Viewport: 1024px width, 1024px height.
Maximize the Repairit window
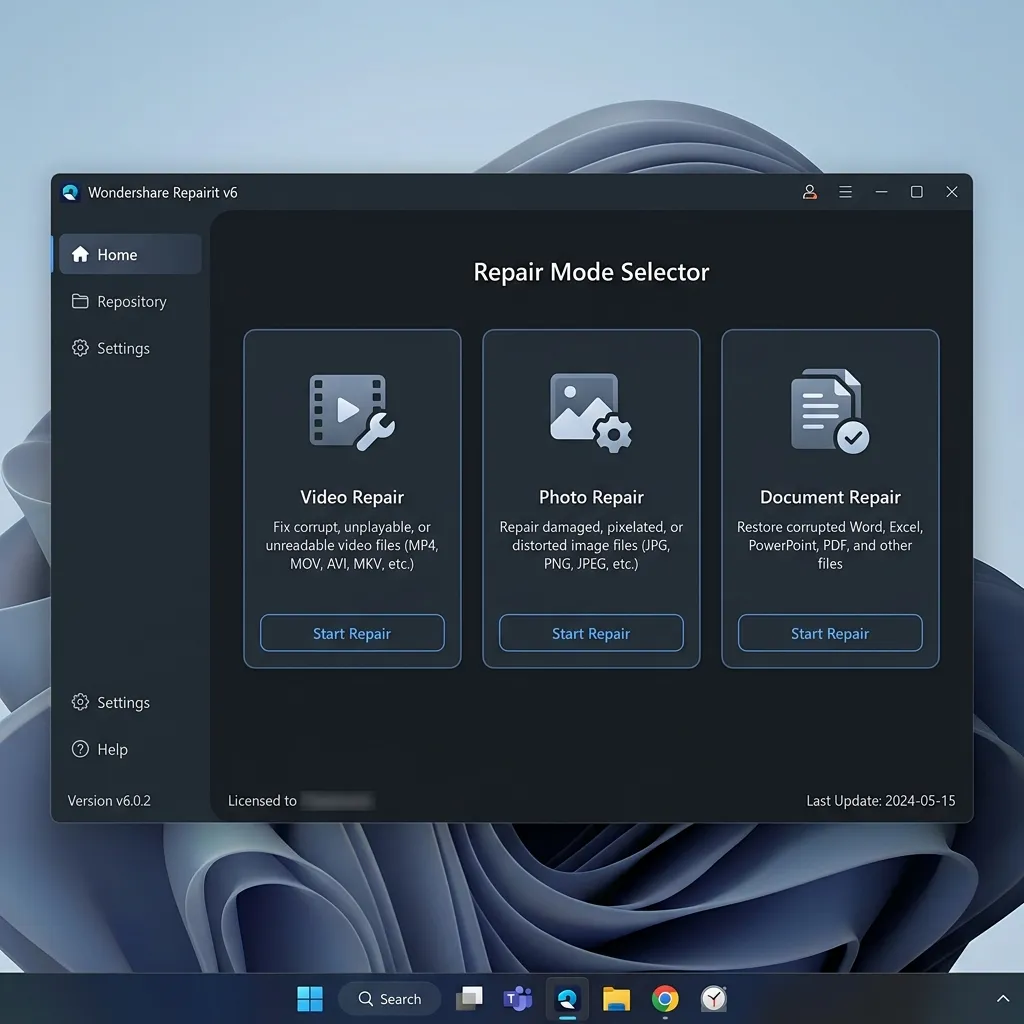(916, 192)
